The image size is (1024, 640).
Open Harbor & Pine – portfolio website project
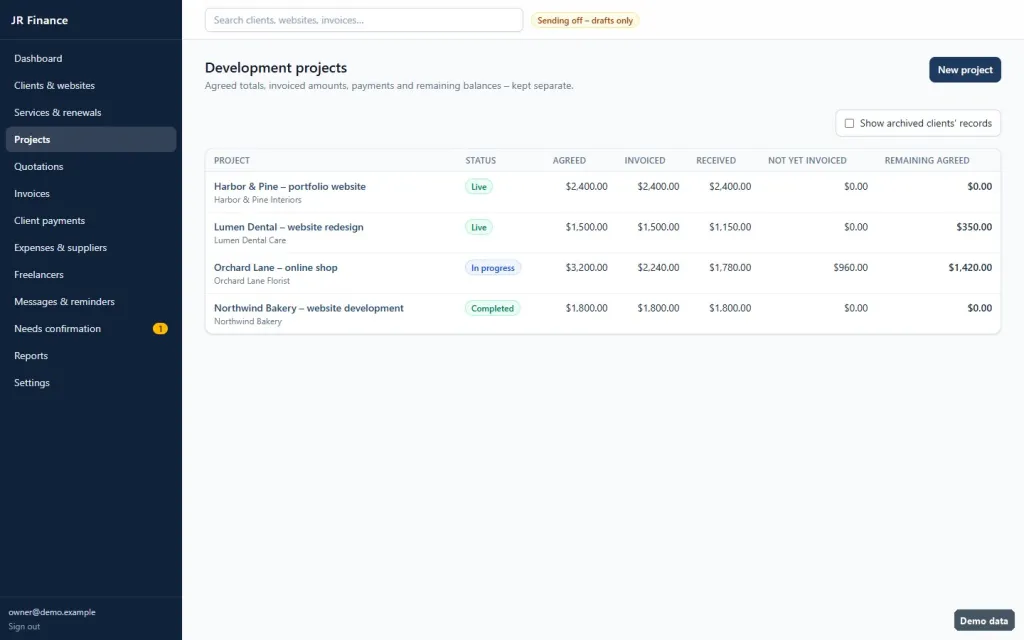(290, 186)
